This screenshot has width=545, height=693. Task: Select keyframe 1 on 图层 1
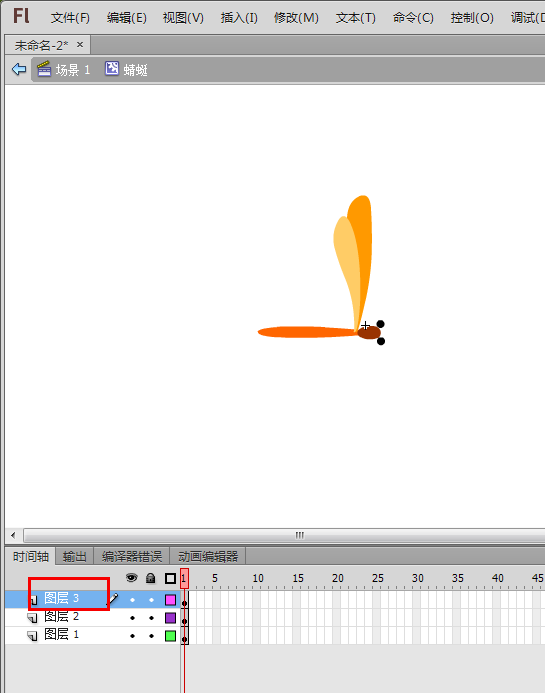point(184,636)
